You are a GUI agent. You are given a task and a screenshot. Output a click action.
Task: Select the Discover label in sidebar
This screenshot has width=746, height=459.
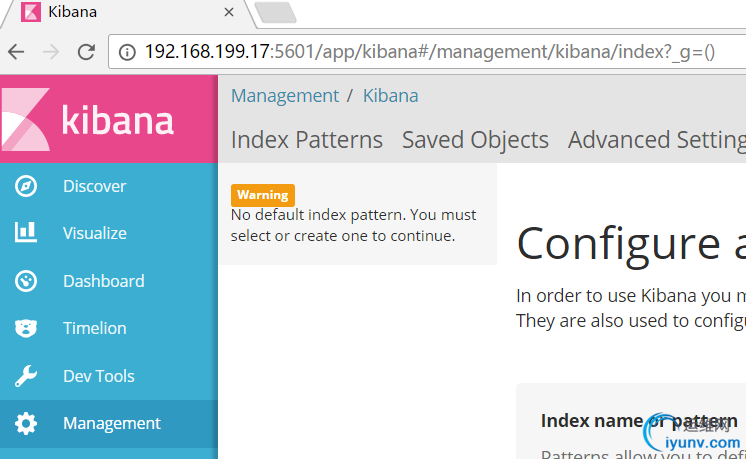(95, 186)
